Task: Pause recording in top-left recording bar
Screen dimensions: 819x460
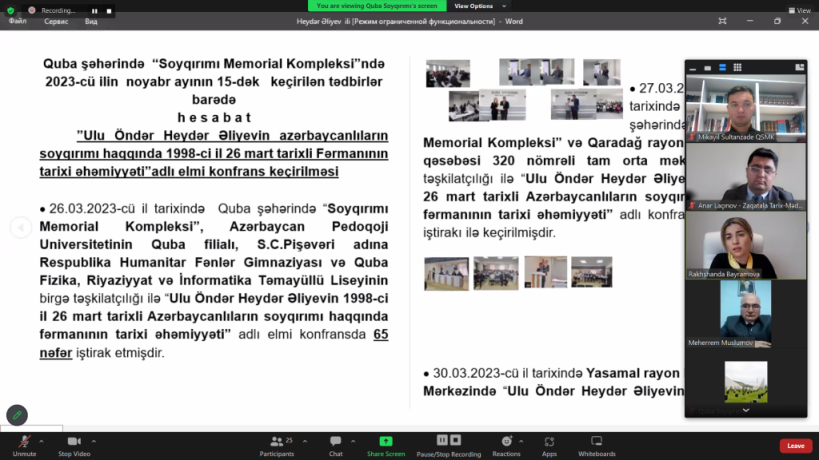Action: click(x=95, y=10)
